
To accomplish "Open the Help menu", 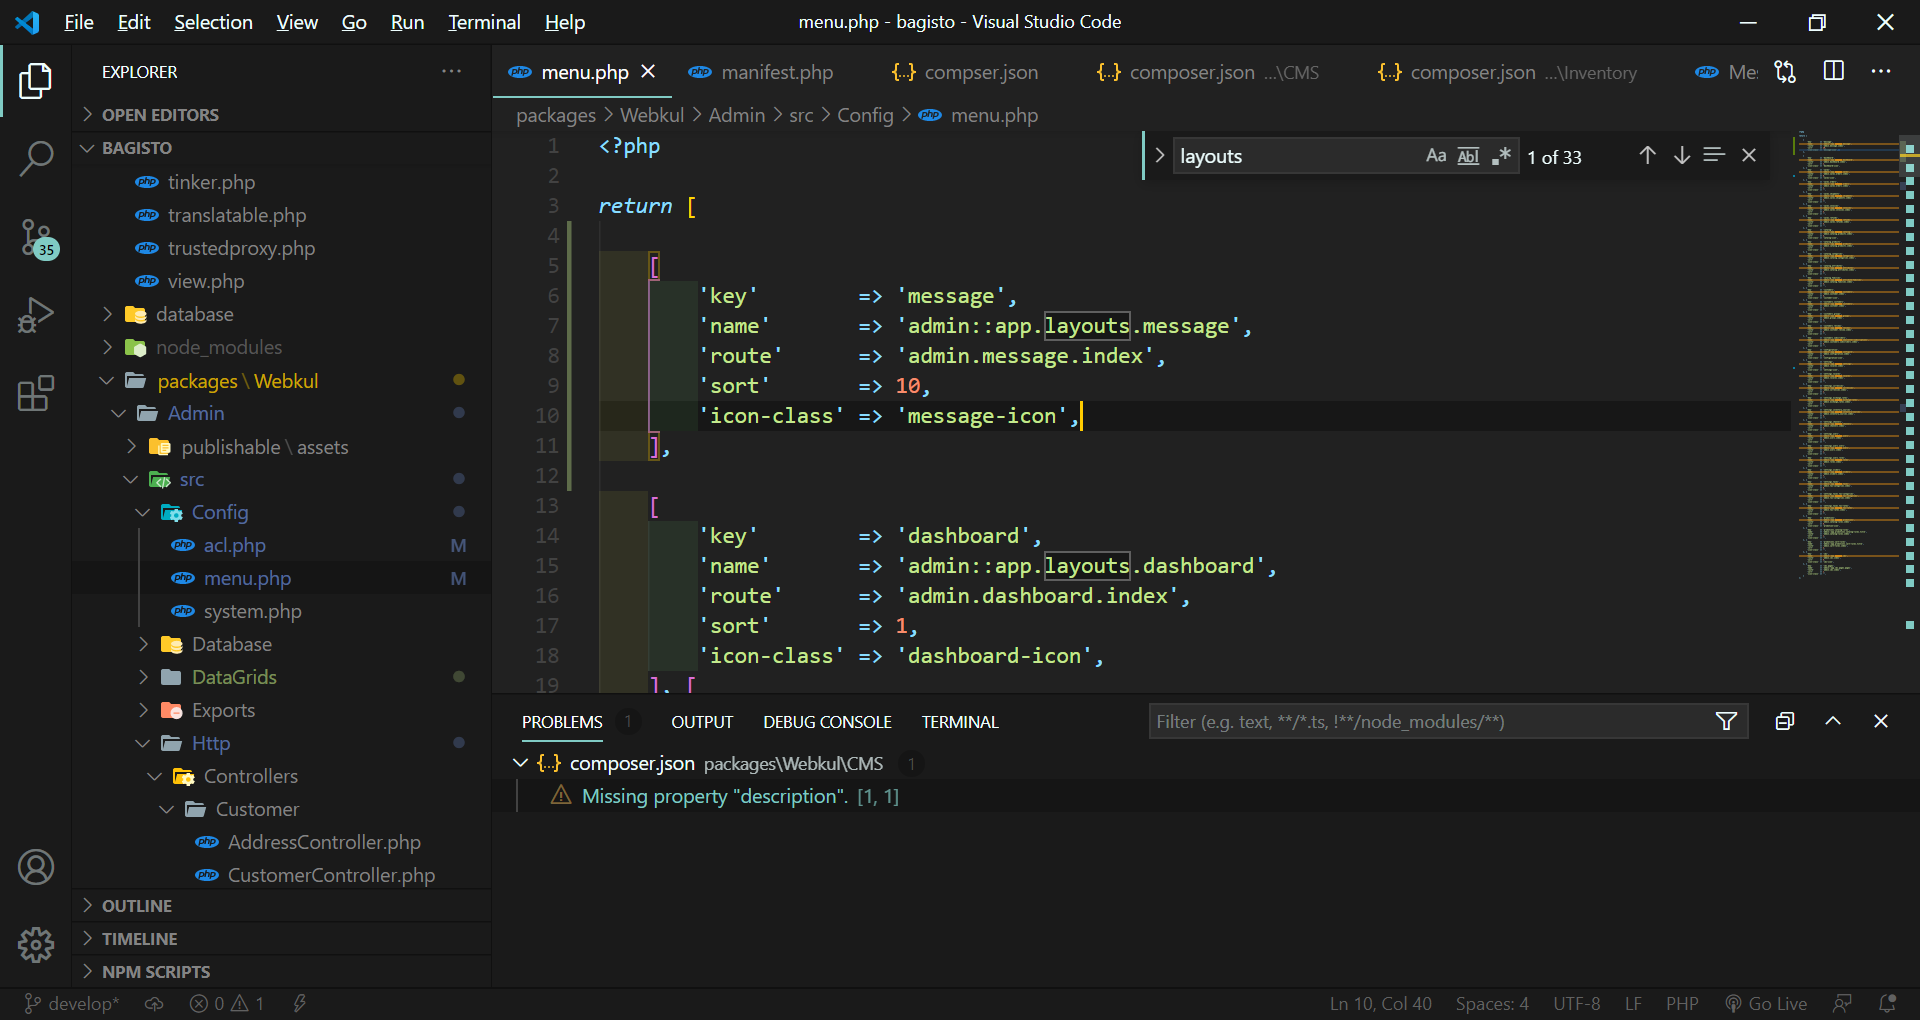I will pos(564,22).
